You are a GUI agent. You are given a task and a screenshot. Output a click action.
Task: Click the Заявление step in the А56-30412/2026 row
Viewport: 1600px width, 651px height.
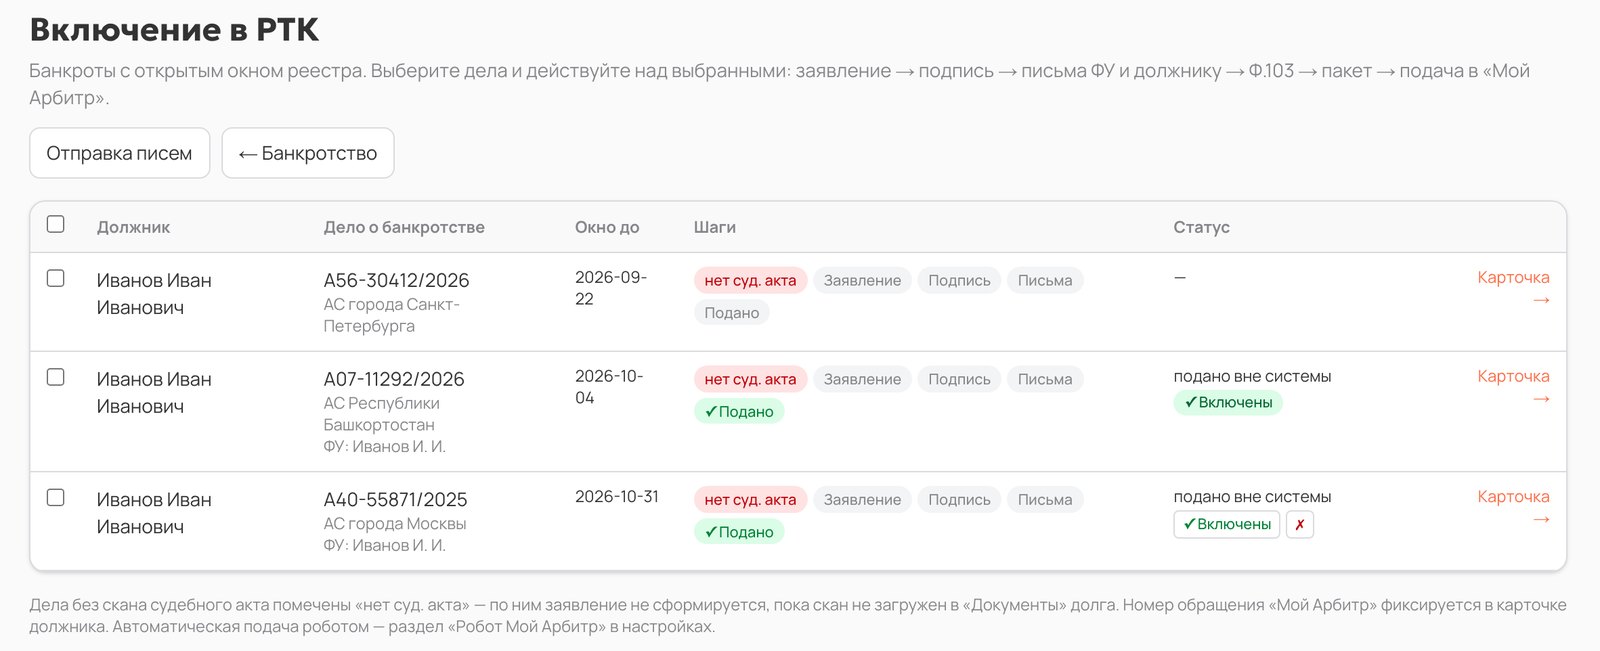862,280
